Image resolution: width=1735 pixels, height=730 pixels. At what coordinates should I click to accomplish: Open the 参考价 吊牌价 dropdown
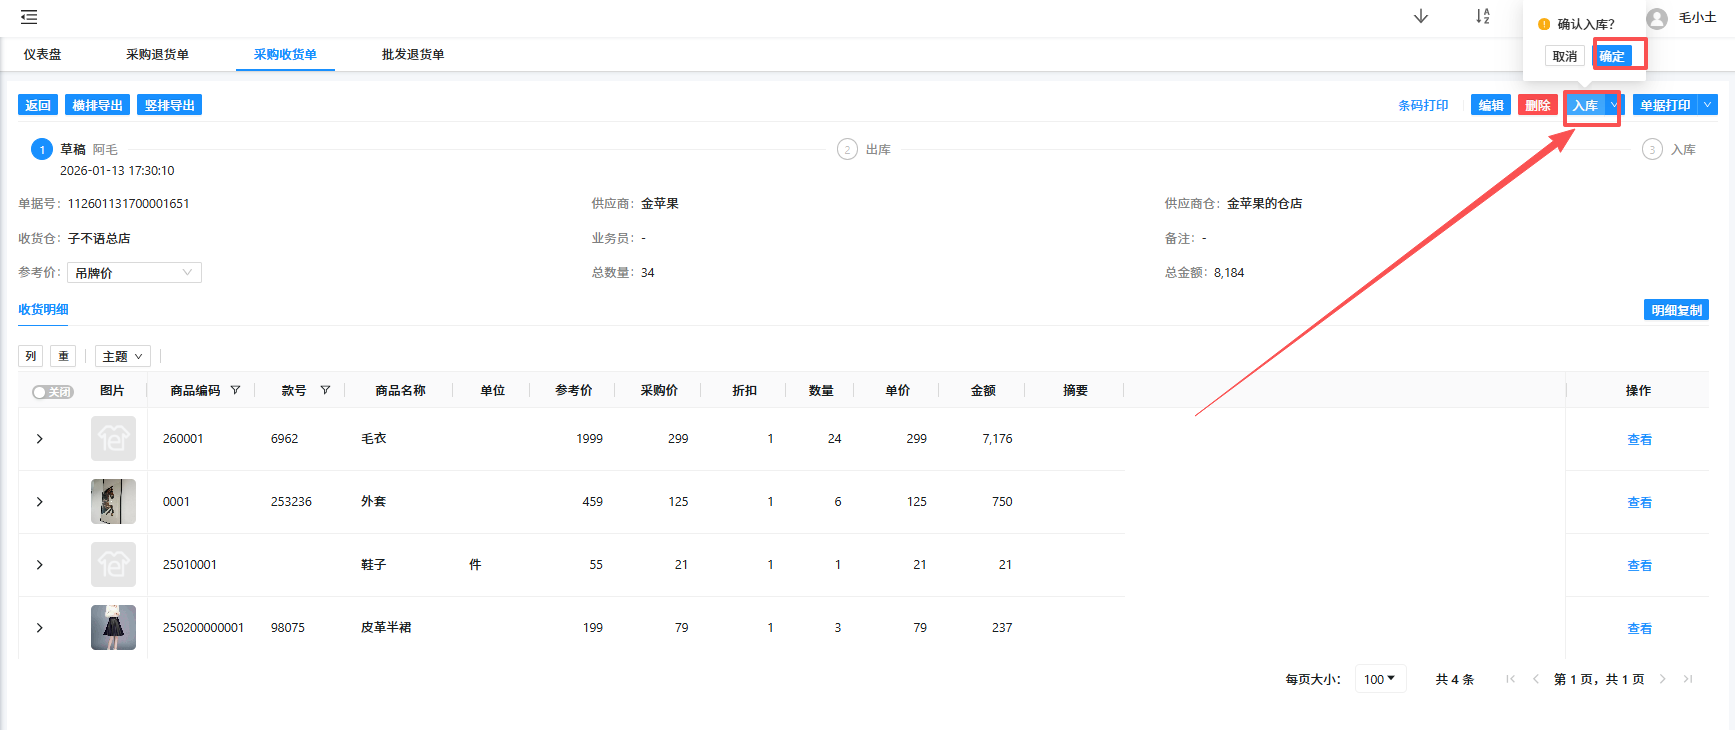point(134,273)
